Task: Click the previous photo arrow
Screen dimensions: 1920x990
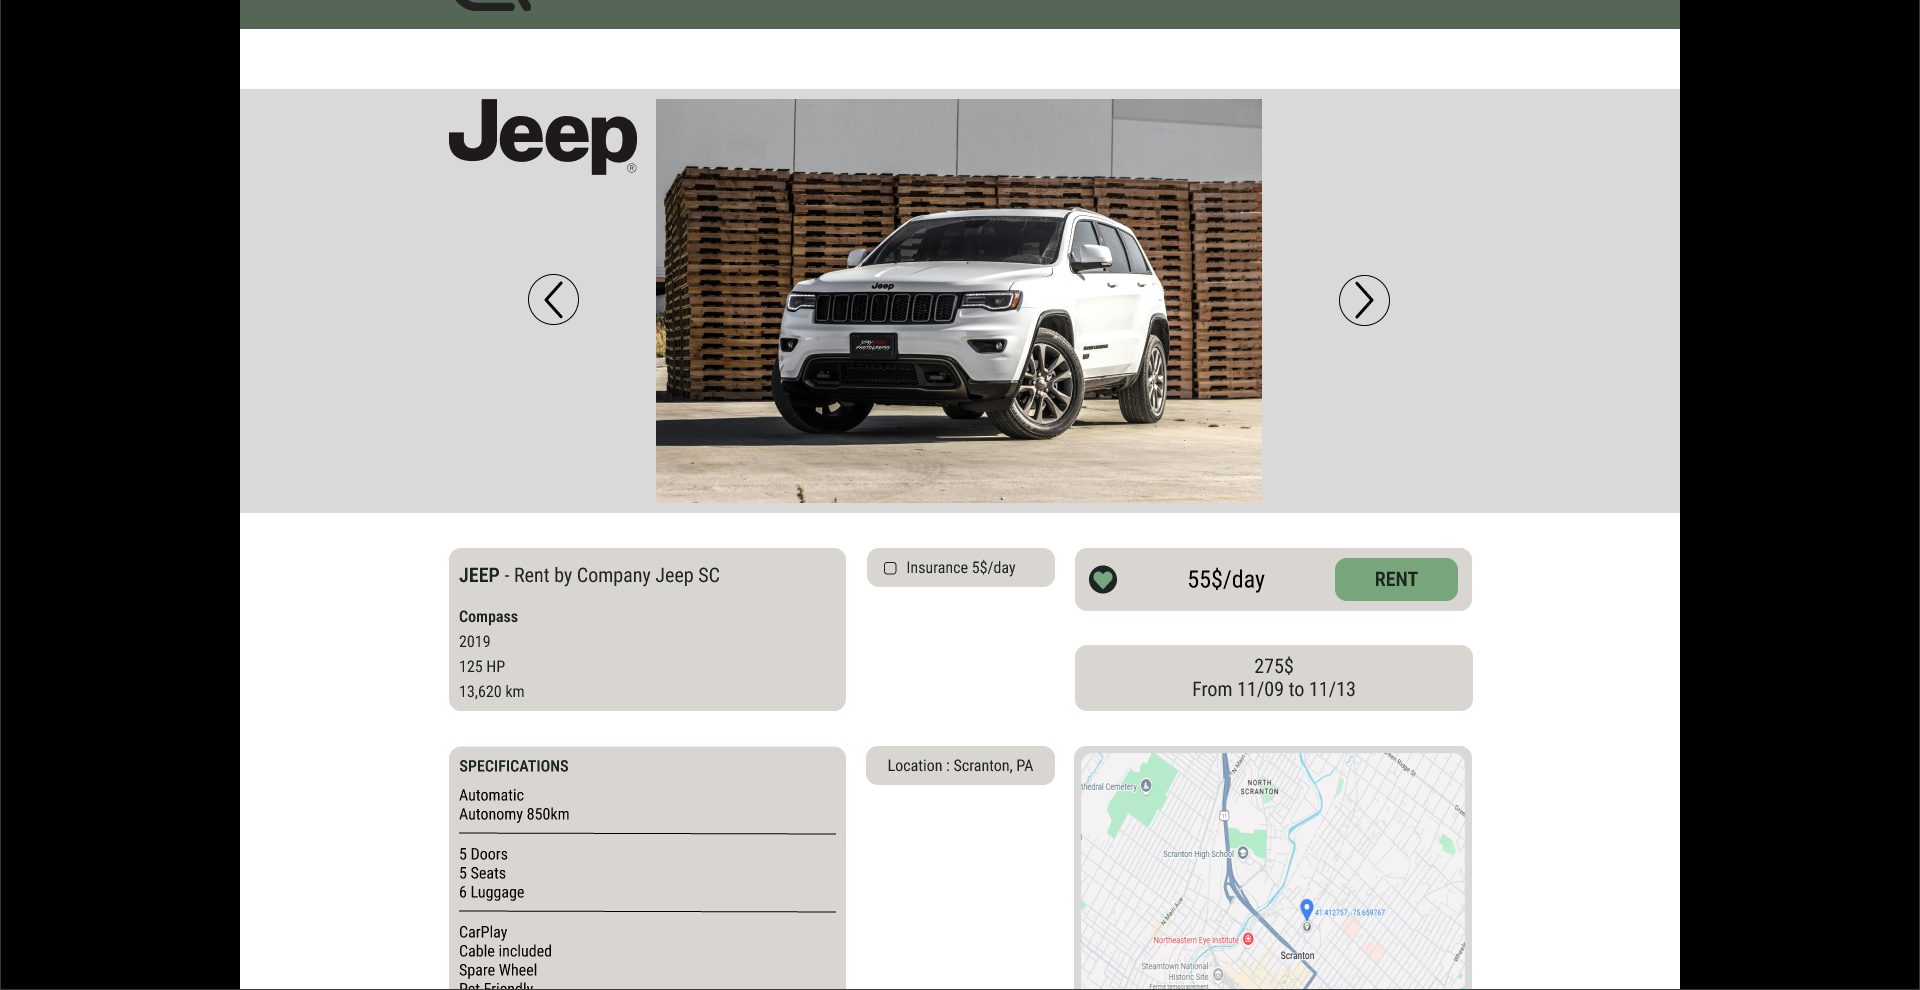Action: pyautogui.click(x=553, y=300)
